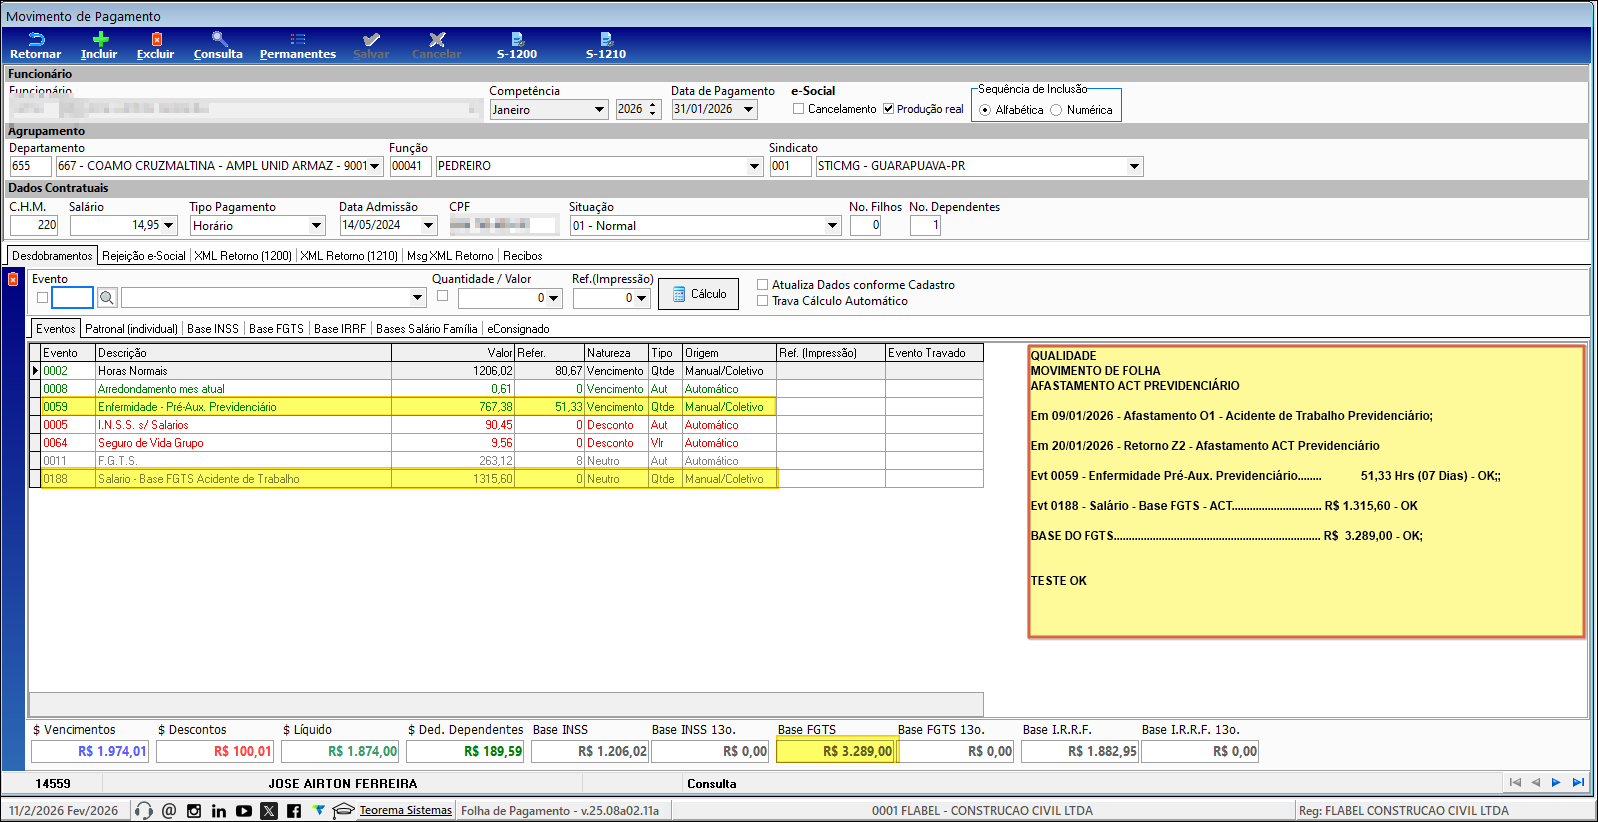Expand the Competência month dropdown
Image resolution: width=1598 pixels, height=822 pixels.
(599, 110)
